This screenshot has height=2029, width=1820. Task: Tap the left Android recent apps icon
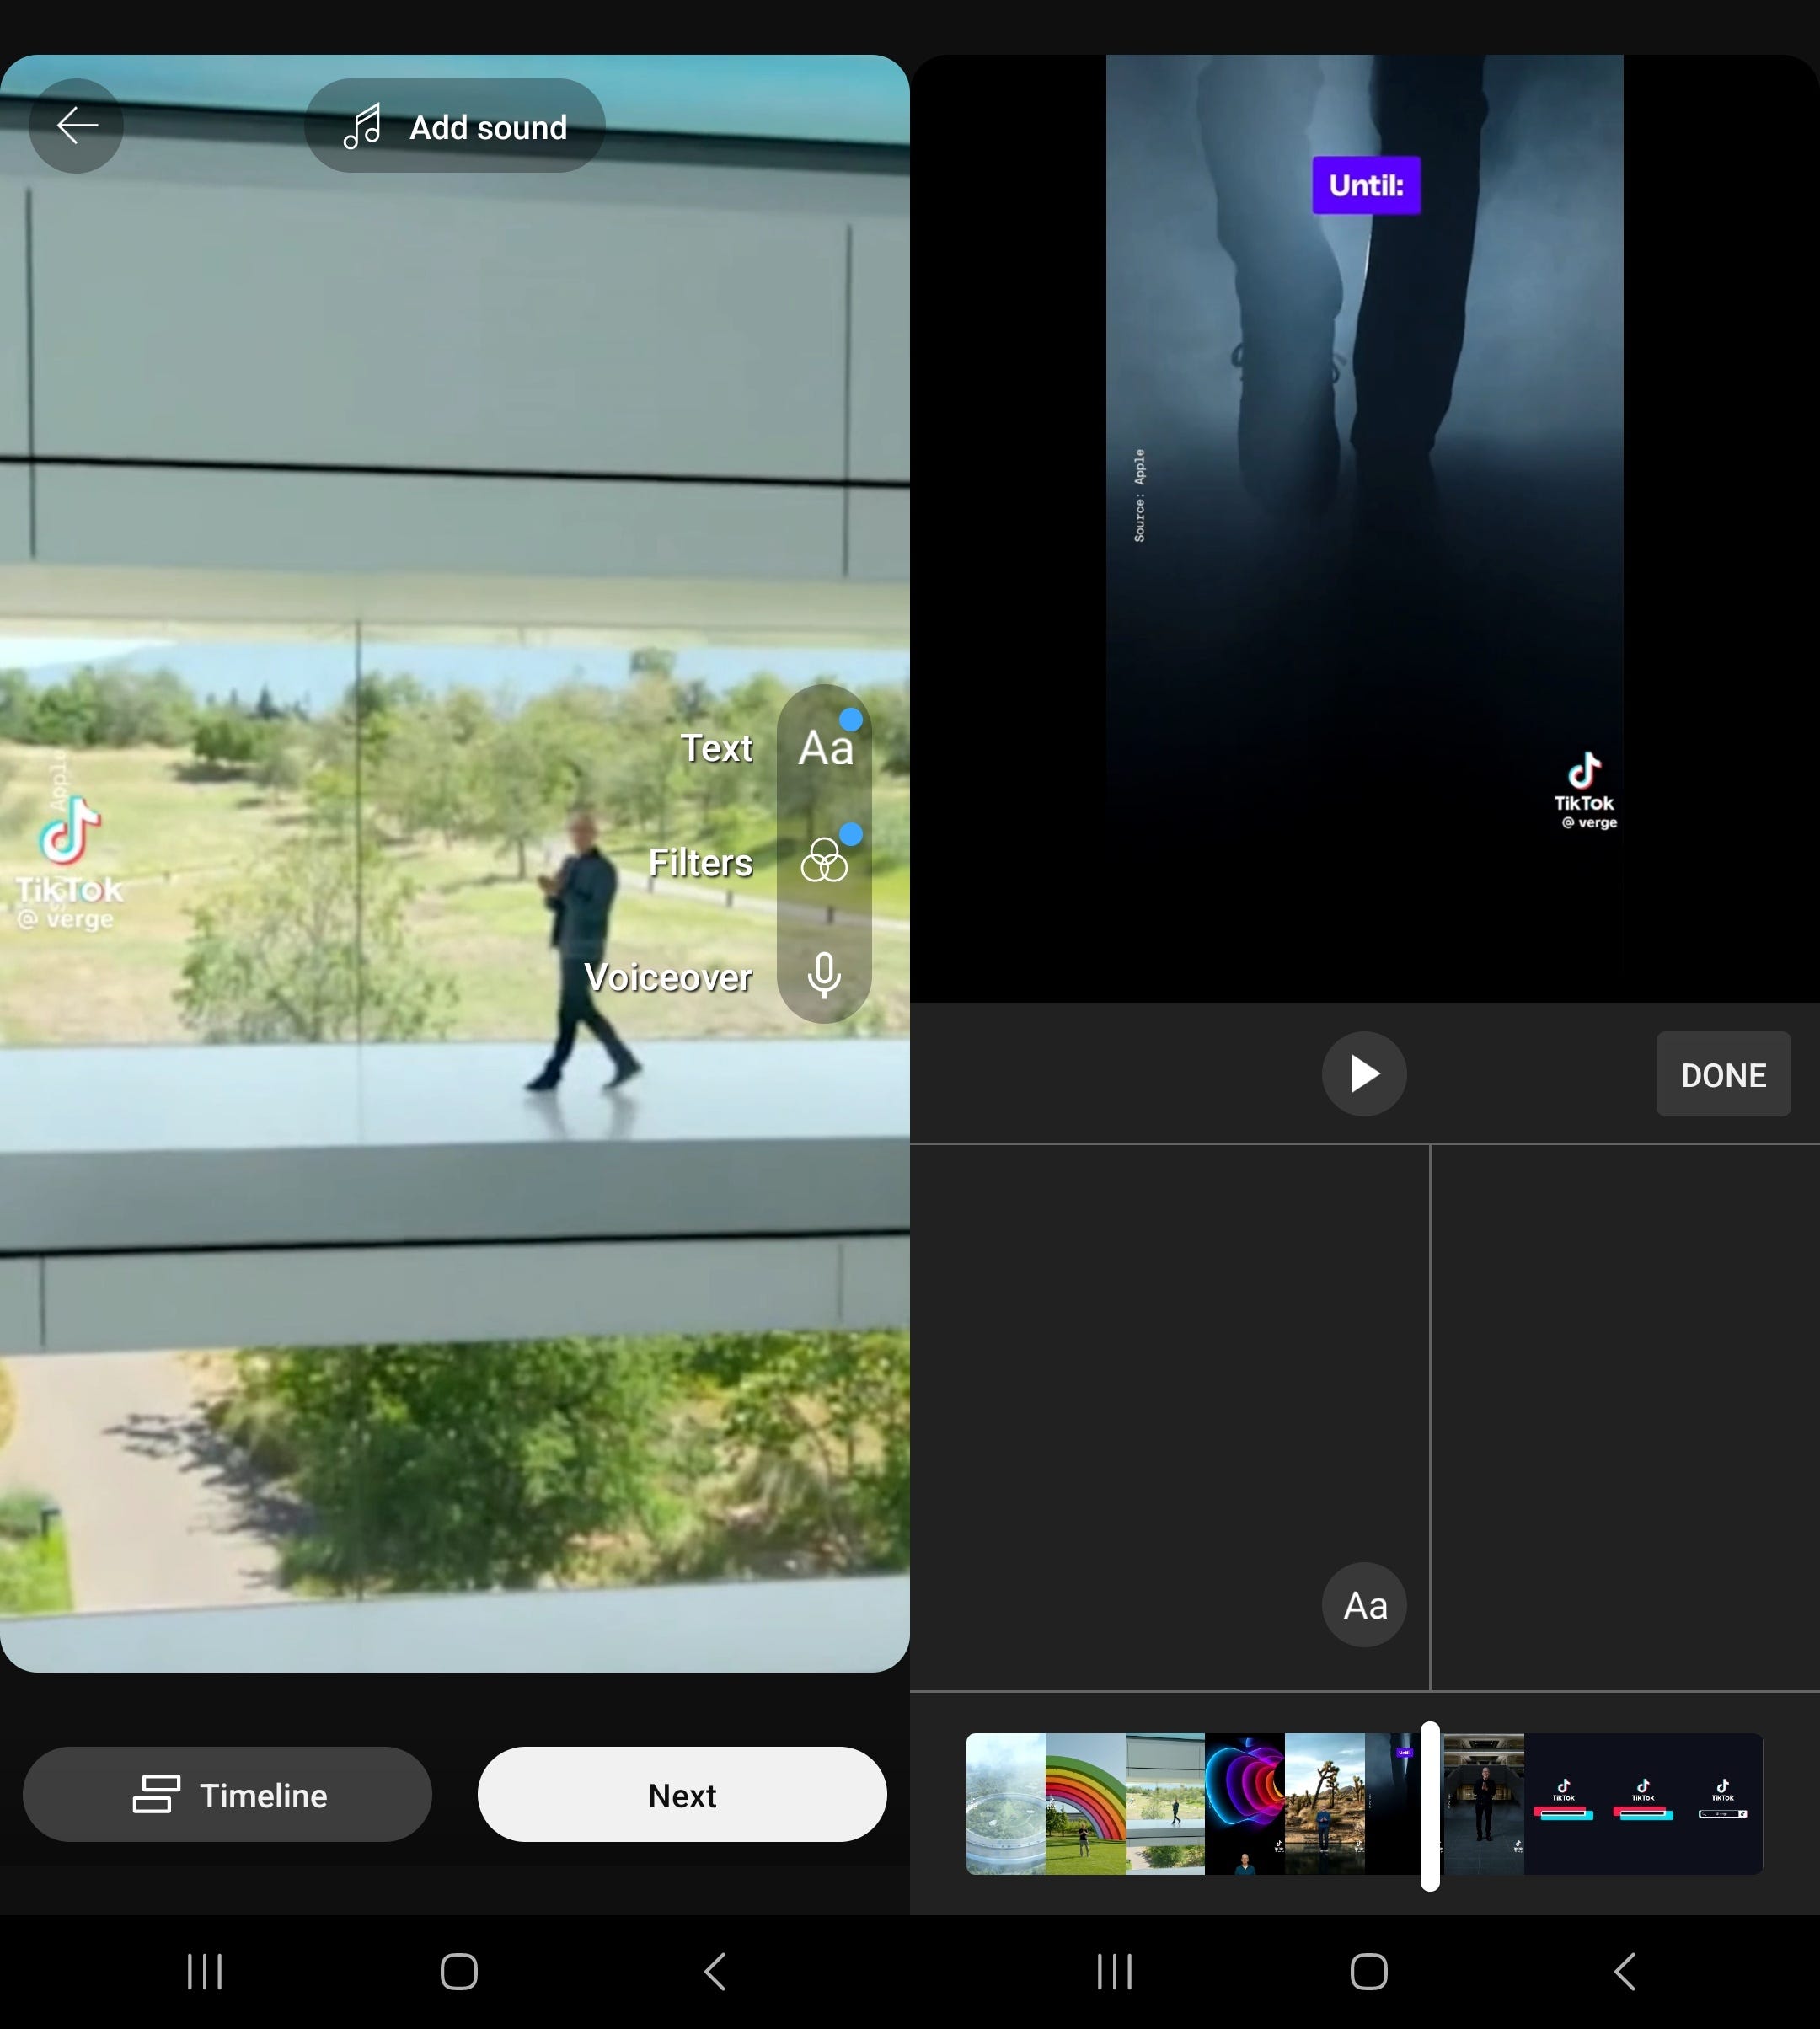(x=205, y=1972)
